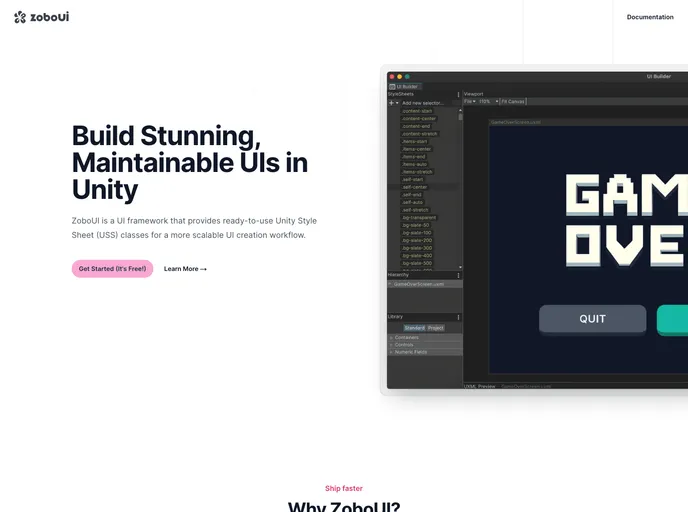Open the File dropdown in Viewport
The width and height of the screenshot is (688, 512).
[x=469, y=101]
